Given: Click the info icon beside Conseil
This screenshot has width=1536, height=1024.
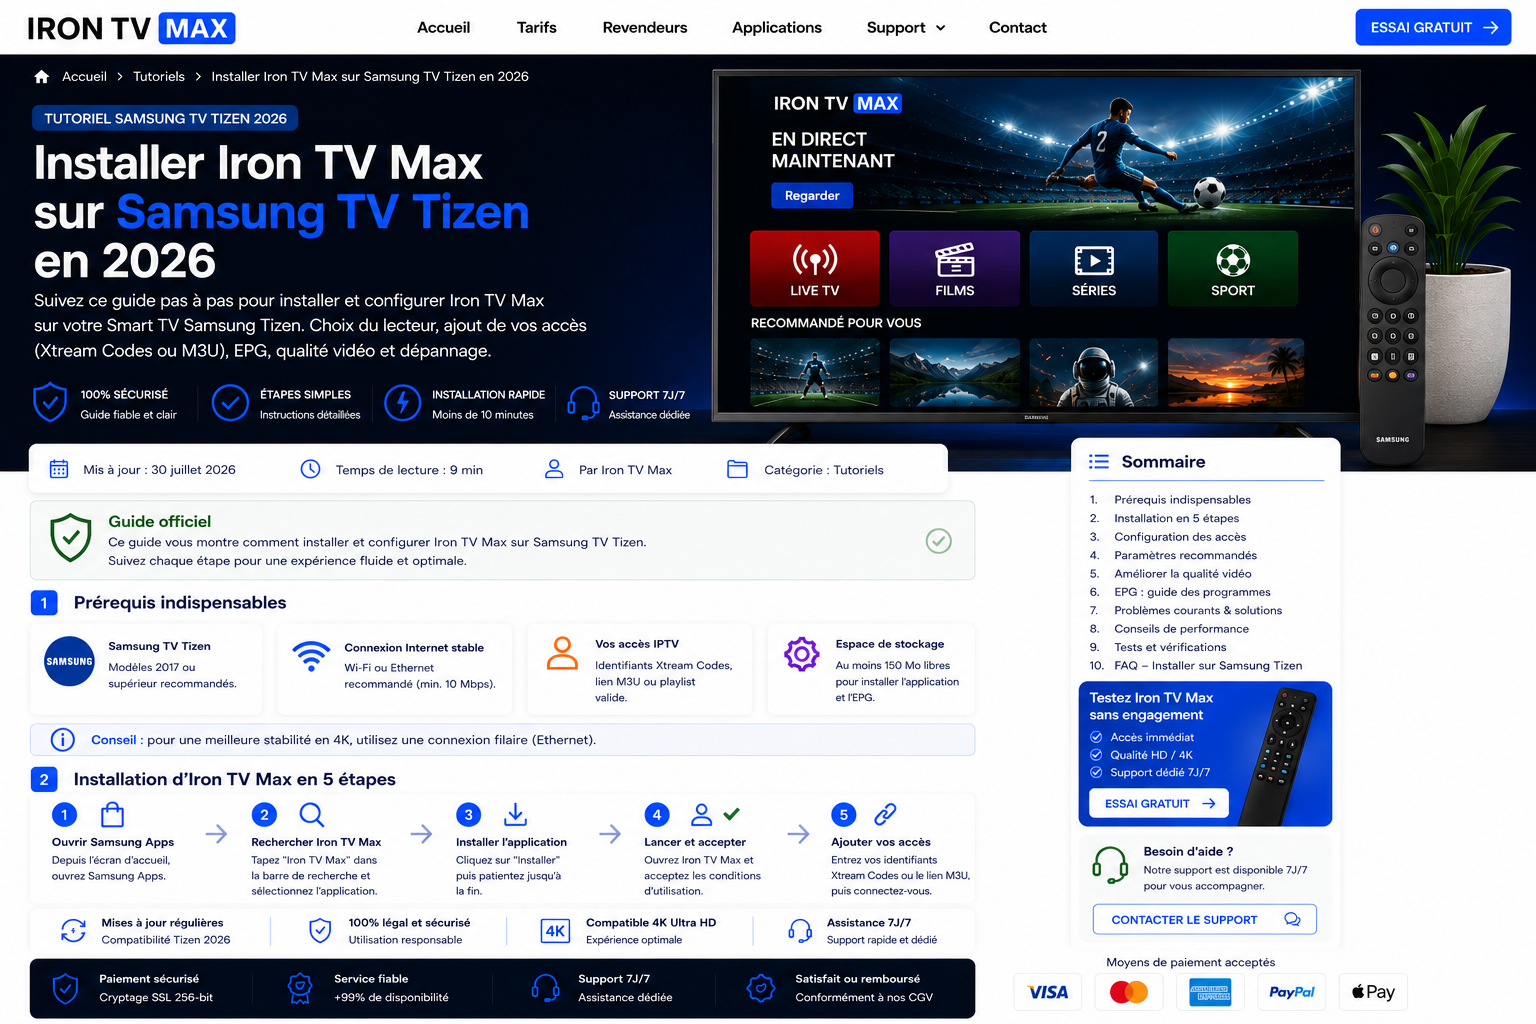Looking at the screenshot, I should point(62,740).
